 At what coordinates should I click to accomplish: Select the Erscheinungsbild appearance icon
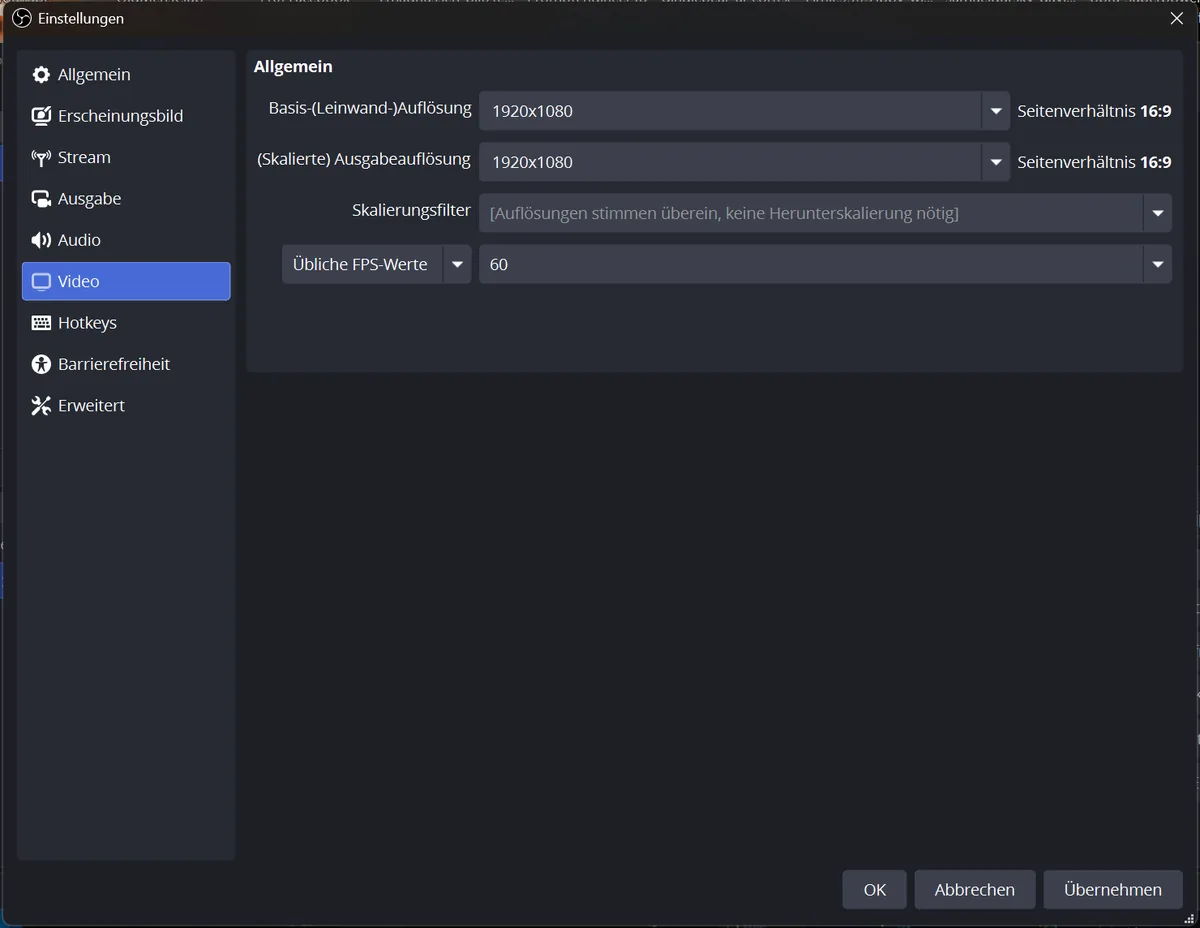tap(41, 116)
